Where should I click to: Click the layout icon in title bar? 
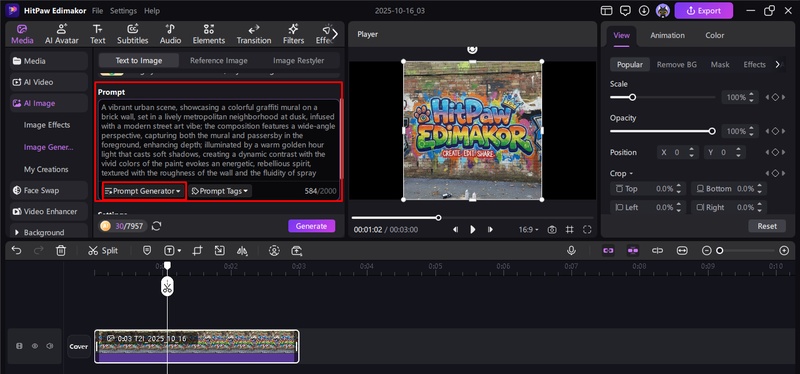coord(606,10)
